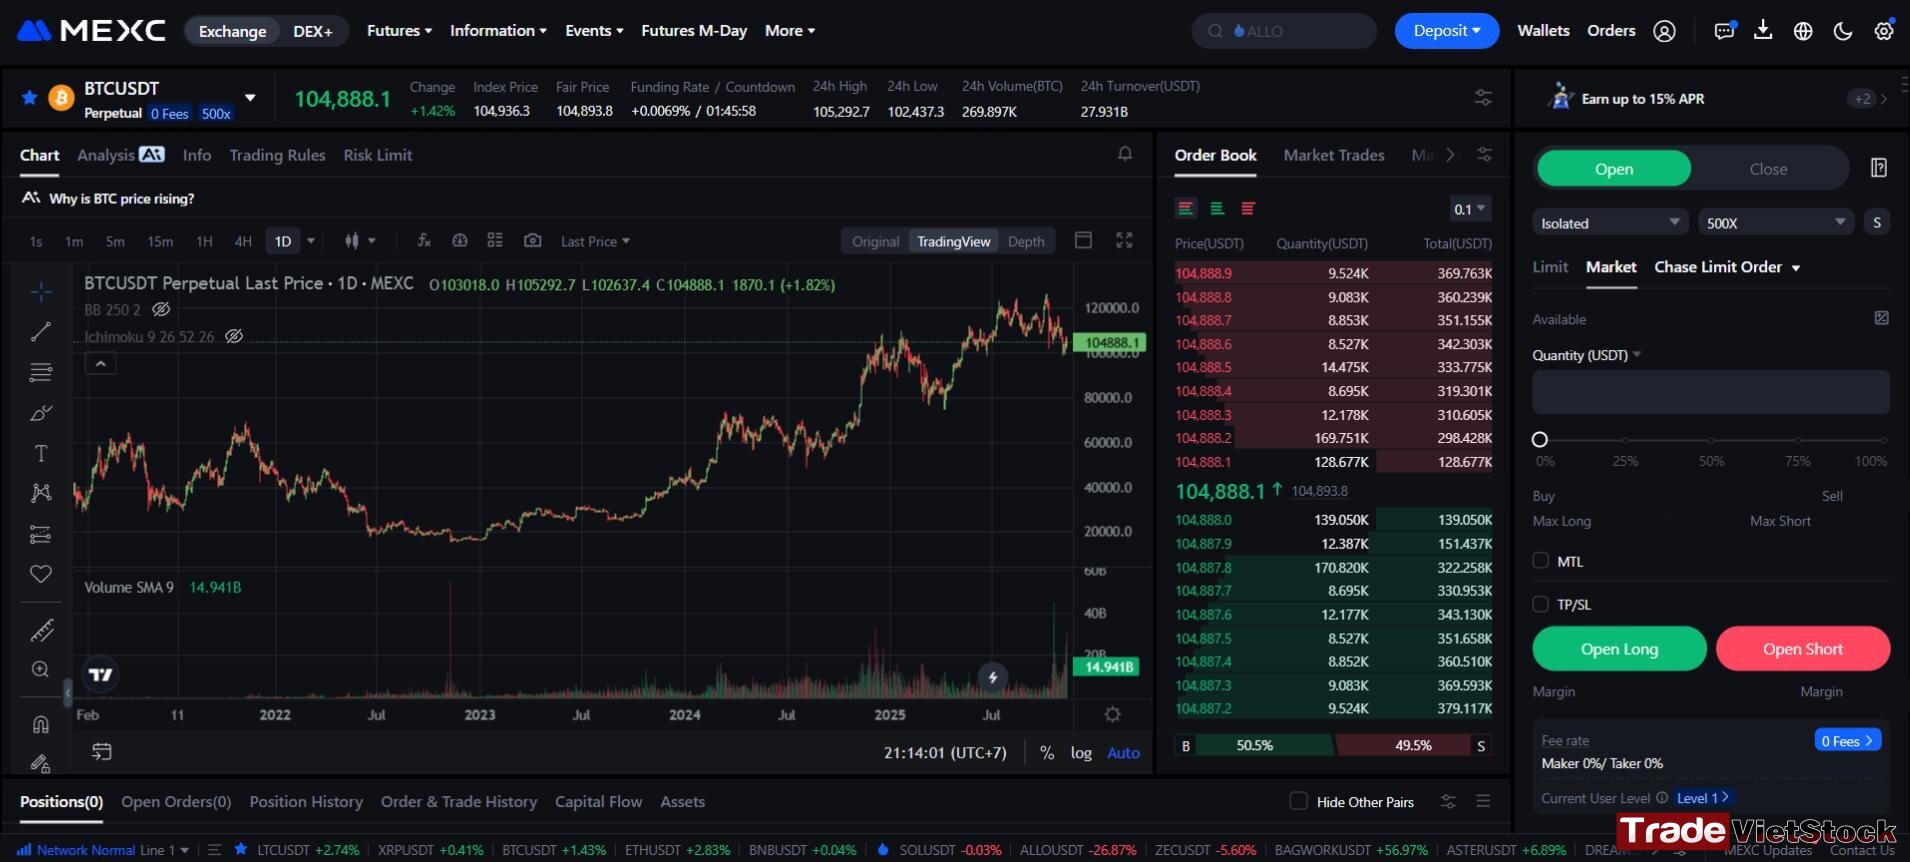Select the brush drawing tool
Viewport: 1910px width, 862px height.
pos(41,413)
